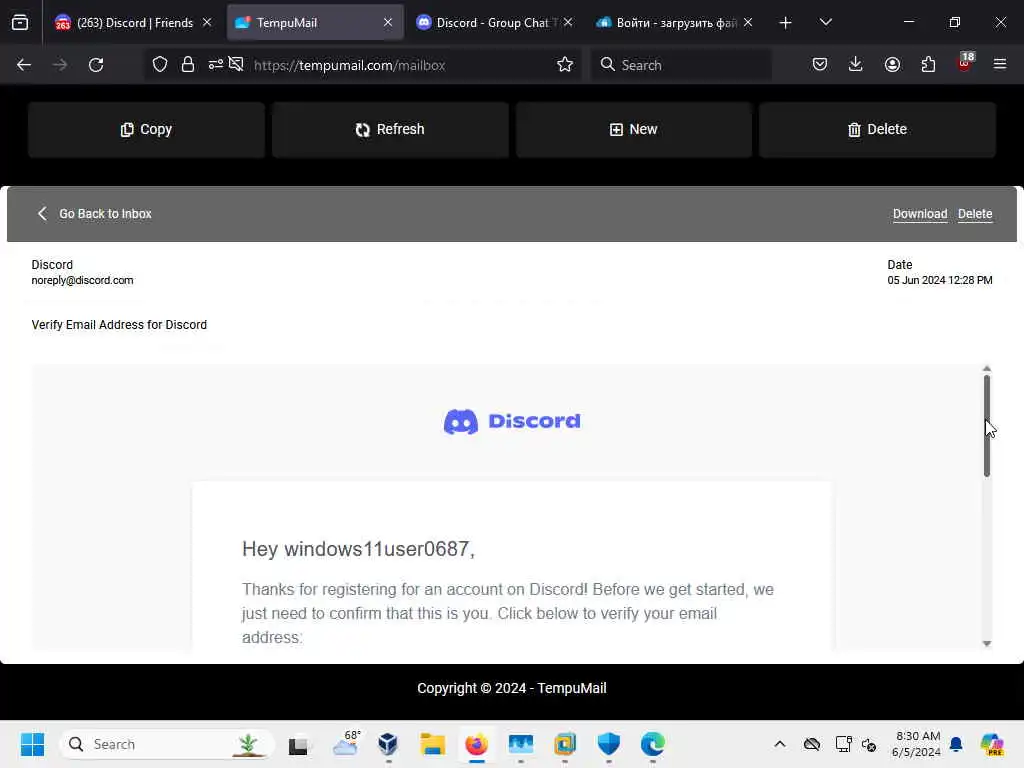1024x768 pixels.
Task: Open the Windows Start menu
Action: pyautogui.click(x=32, y=744)
